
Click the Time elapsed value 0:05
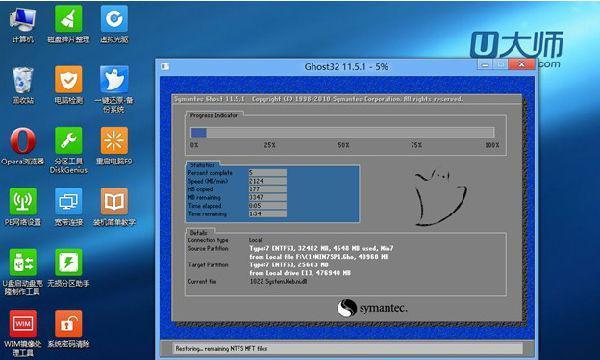point(267,205)
